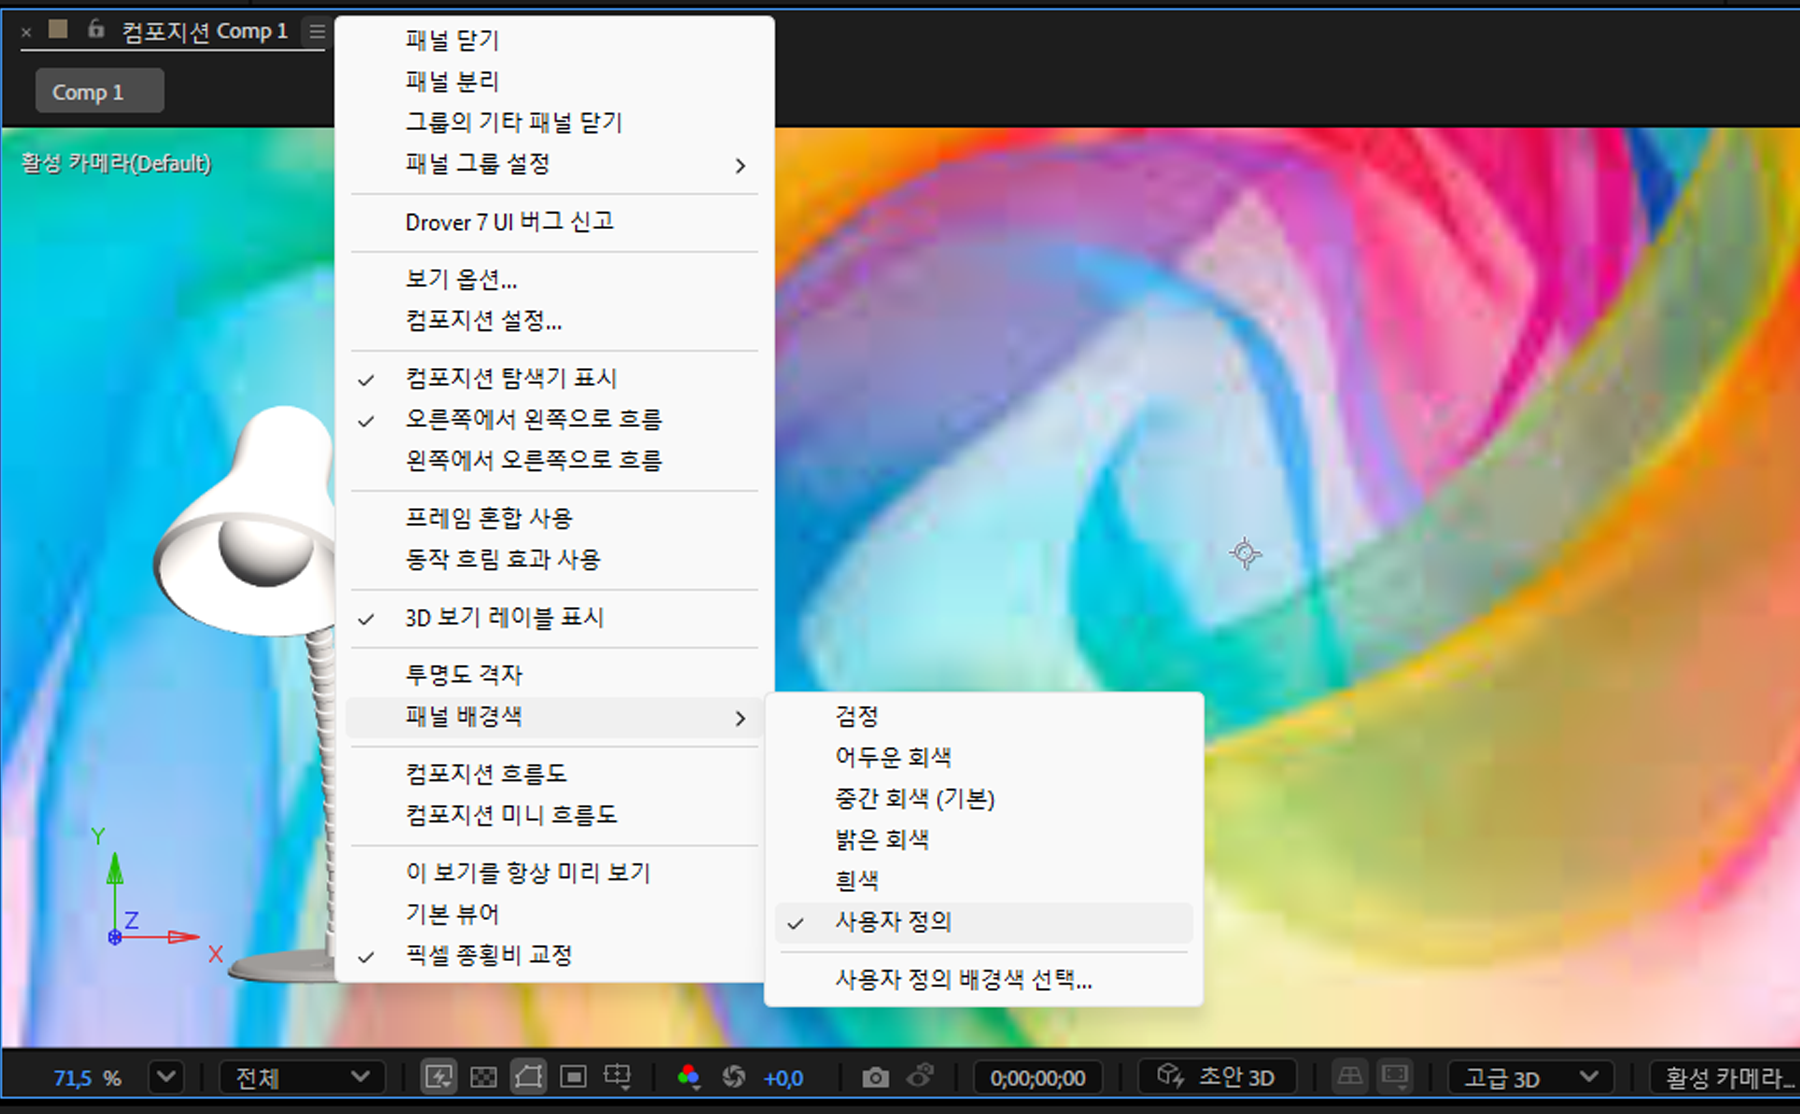Image resolution: width=1800 pixels, height=1114 pixels.
Task: Take a snapshot with the camera icon
Action: tap(875, 1077)
